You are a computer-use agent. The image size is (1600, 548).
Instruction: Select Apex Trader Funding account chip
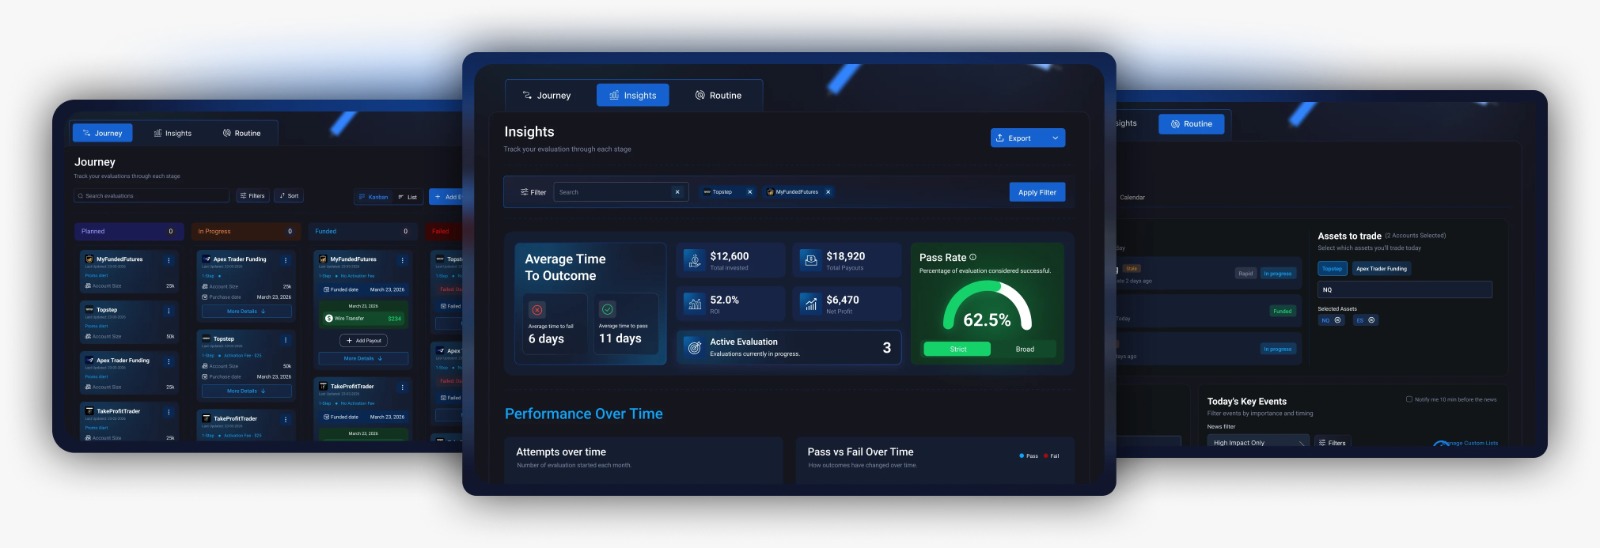tap(1382, 268)
